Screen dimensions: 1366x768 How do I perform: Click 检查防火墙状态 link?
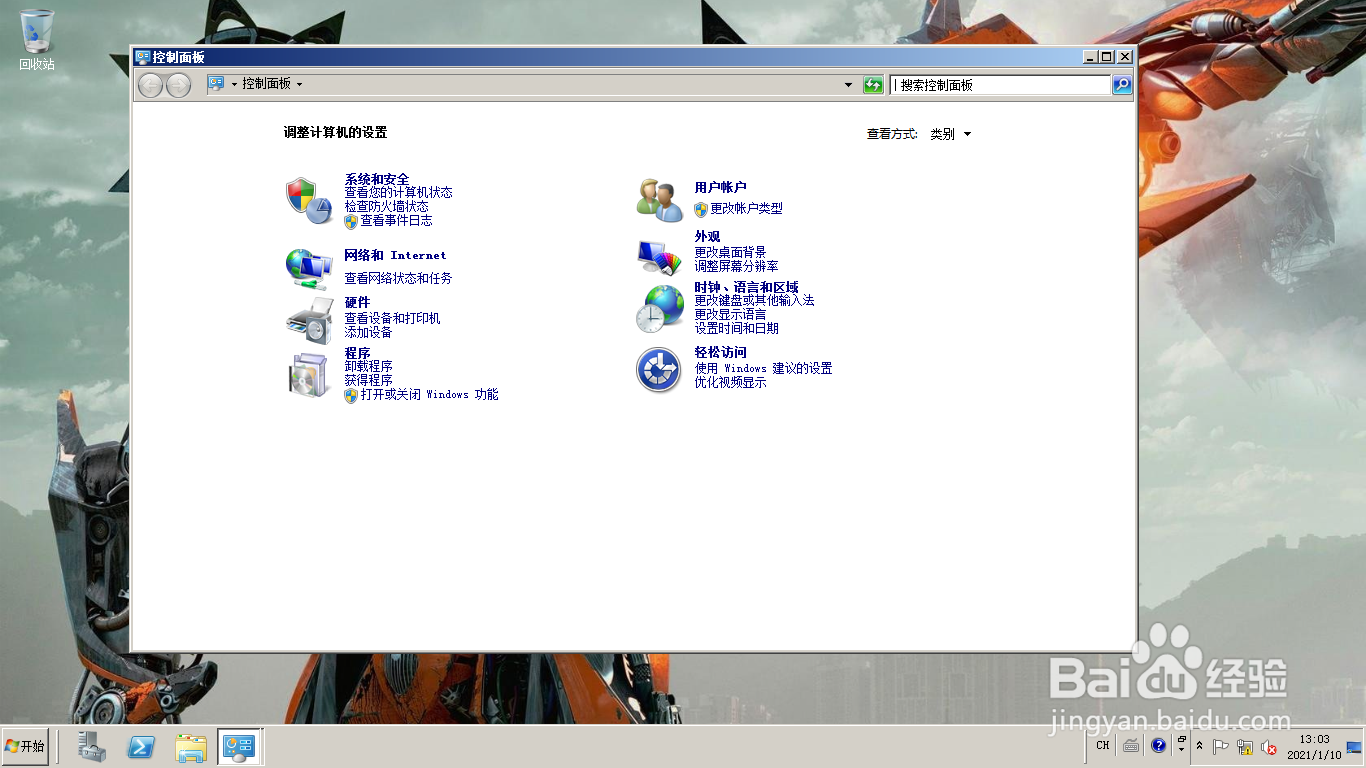tap(386, 206)
